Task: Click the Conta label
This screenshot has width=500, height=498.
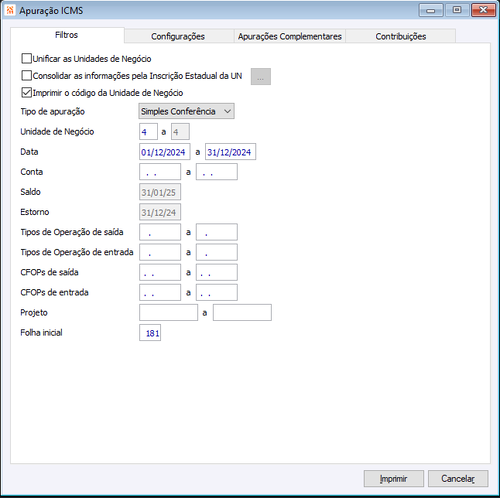Action: [x=32, y=172]
